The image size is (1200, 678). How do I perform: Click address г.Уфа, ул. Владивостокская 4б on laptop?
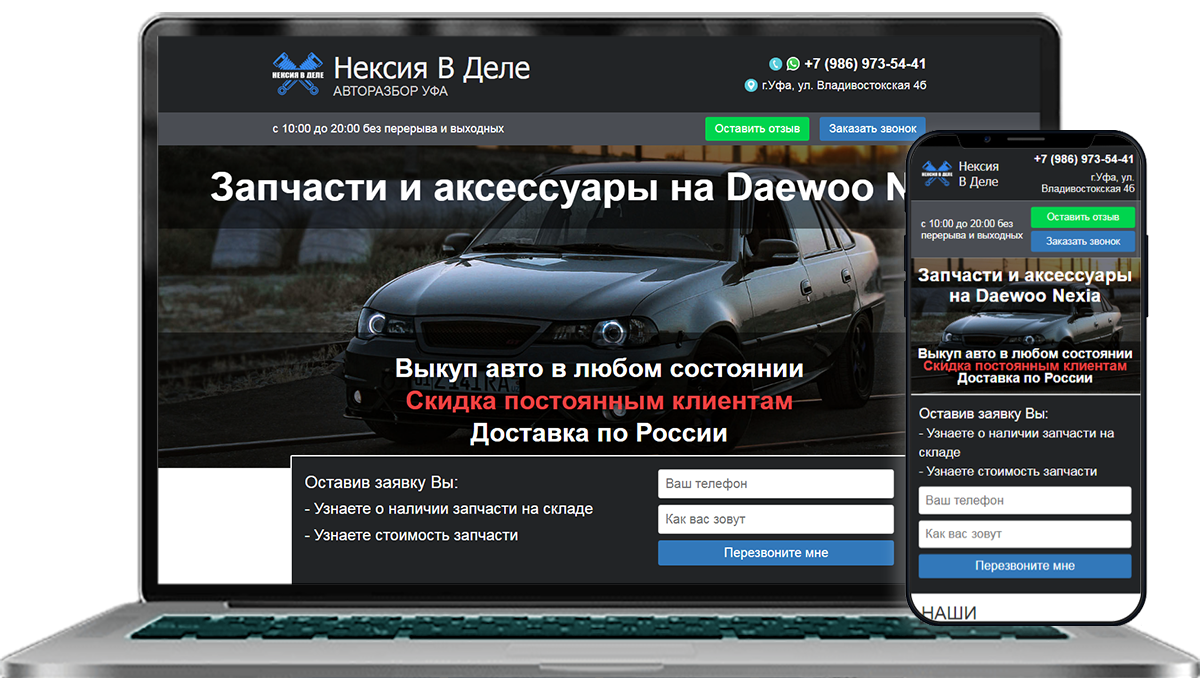(844, 86)
